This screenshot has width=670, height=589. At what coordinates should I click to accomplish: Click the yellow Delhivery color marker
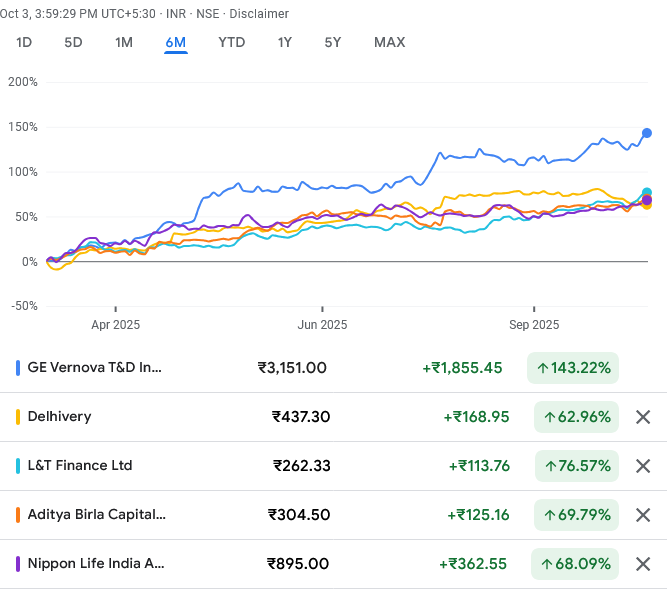(18, 417)
